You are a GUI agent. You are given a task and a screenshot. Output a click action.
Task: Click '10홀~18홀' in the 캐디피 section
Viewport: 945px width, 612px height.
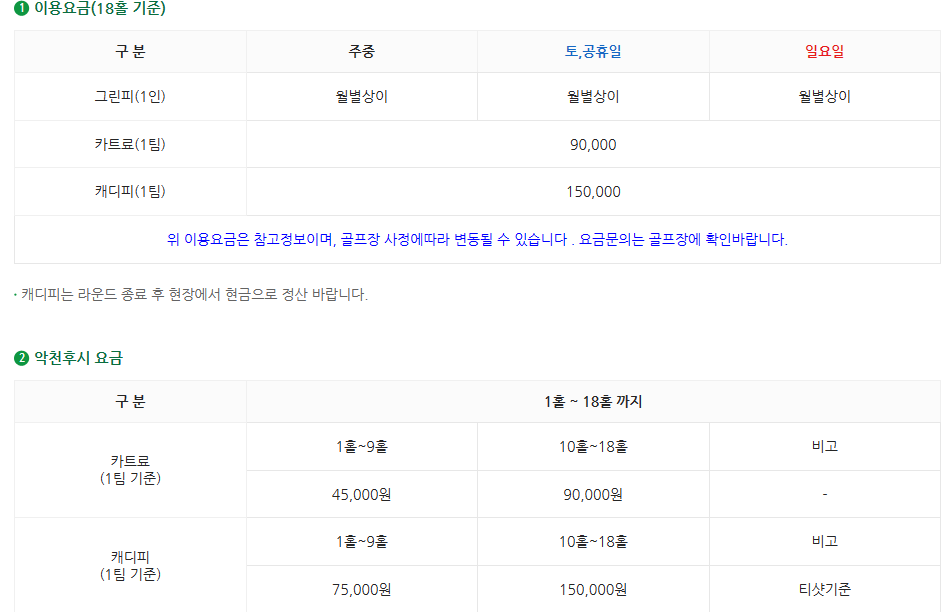click(593, 542)
